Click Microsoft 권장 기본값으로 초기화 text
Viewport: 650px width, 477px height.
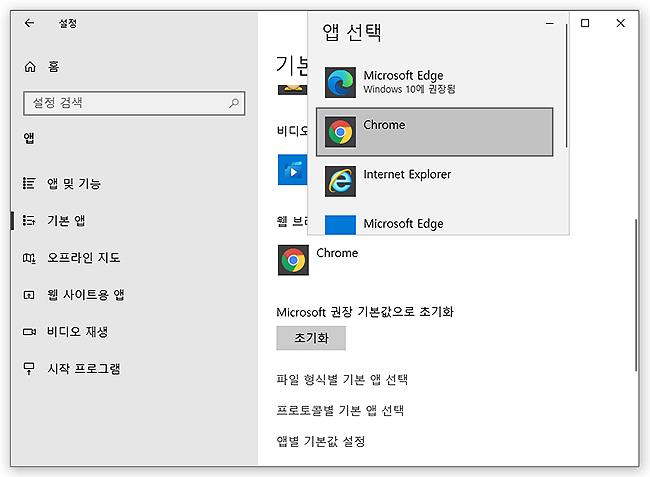click(365, 312)
